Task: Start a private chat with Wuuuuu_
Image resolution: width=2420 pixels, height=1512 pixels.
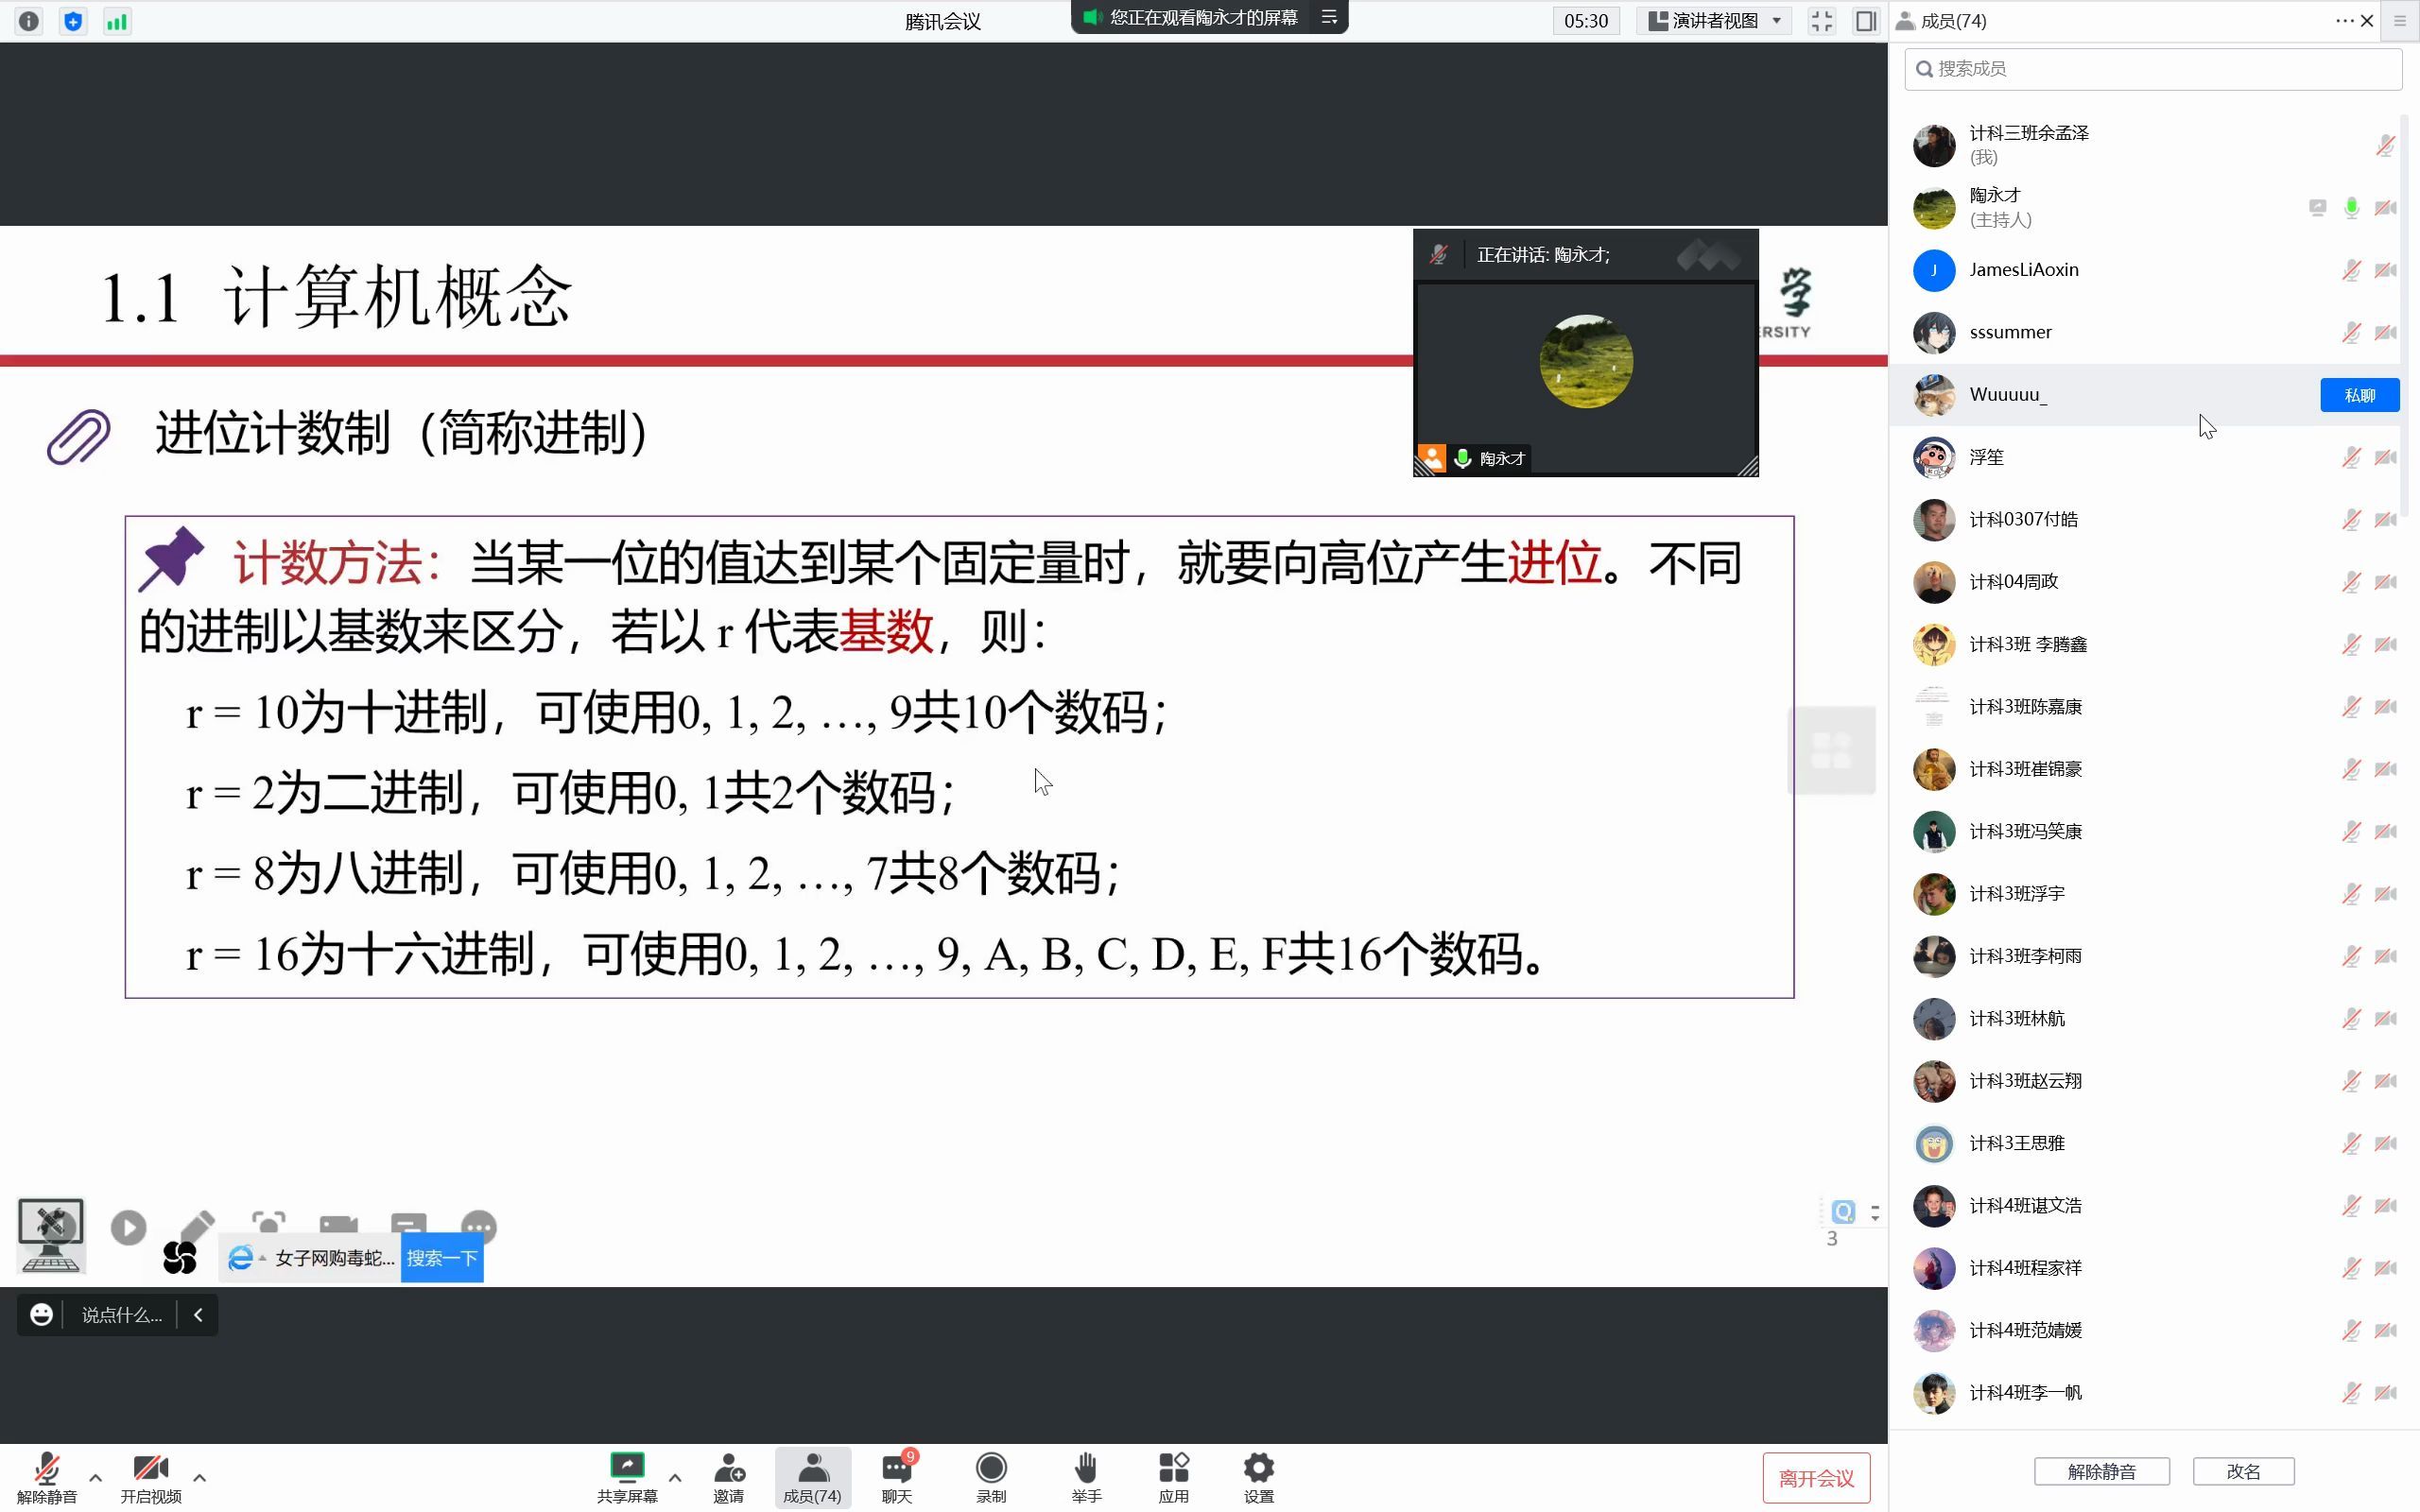Action: coord(2359,394)
